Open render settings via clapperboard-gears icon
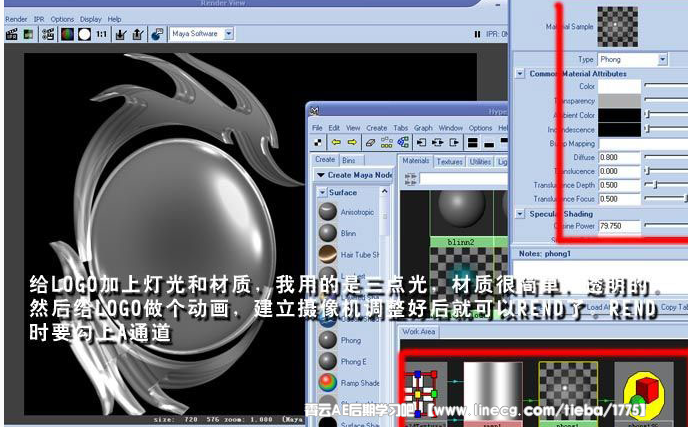 [48, 34]
